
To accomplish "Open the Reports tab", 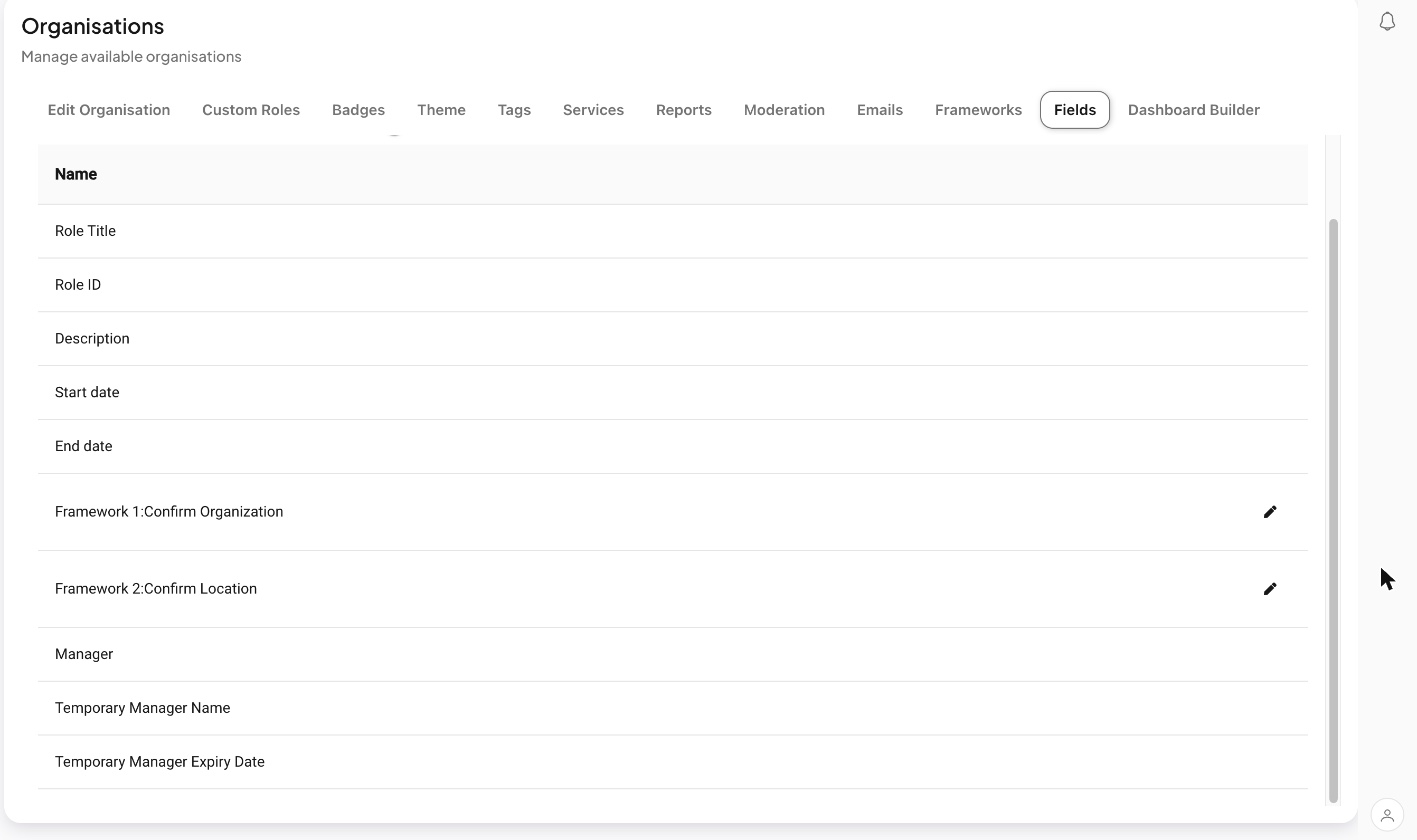I will pyautogui.click(x=684, y=110).
